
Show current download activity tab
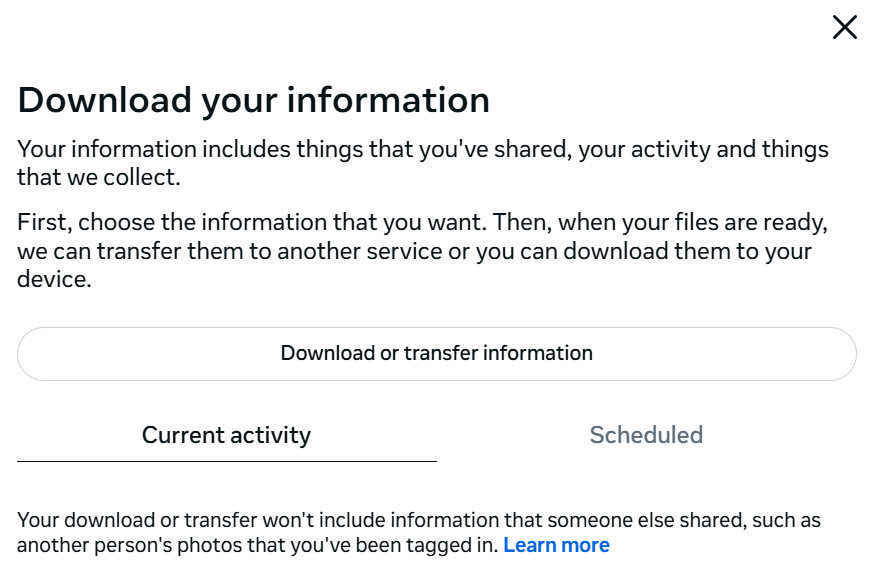coord(226,435)
